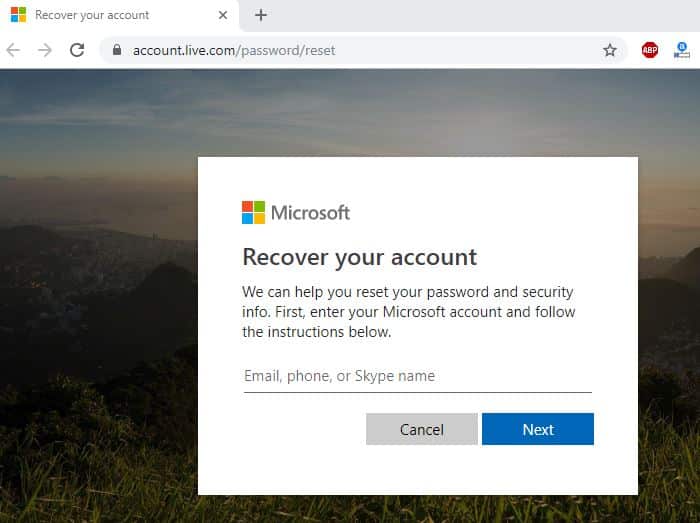Click the Cancel button
700x523 pixels.
(x=422, y=429)
